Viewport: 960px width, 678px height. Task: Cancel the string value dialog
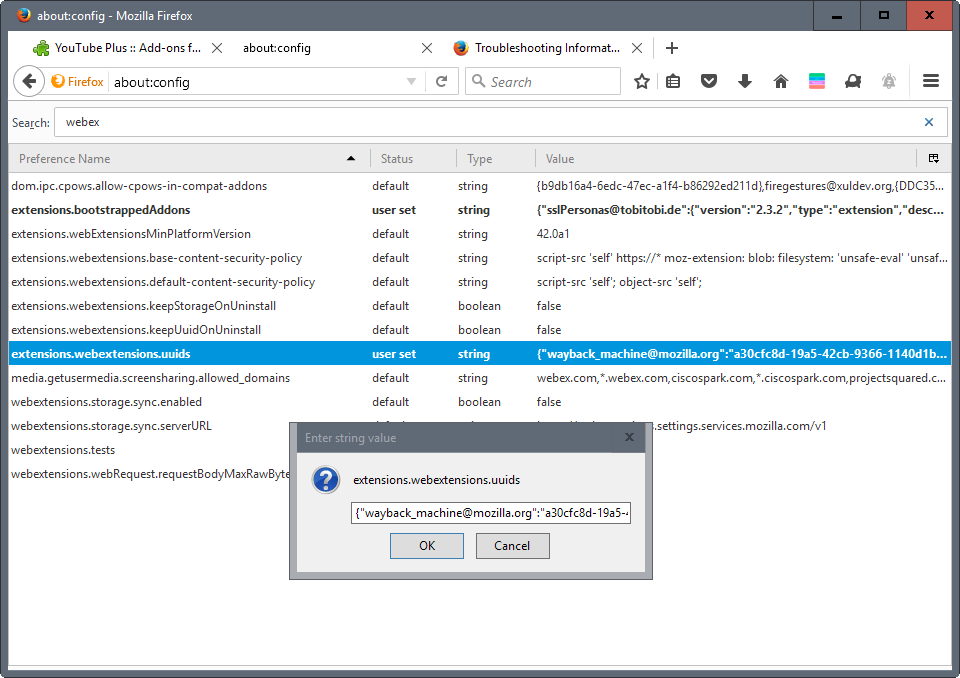(x=512, y=546)
